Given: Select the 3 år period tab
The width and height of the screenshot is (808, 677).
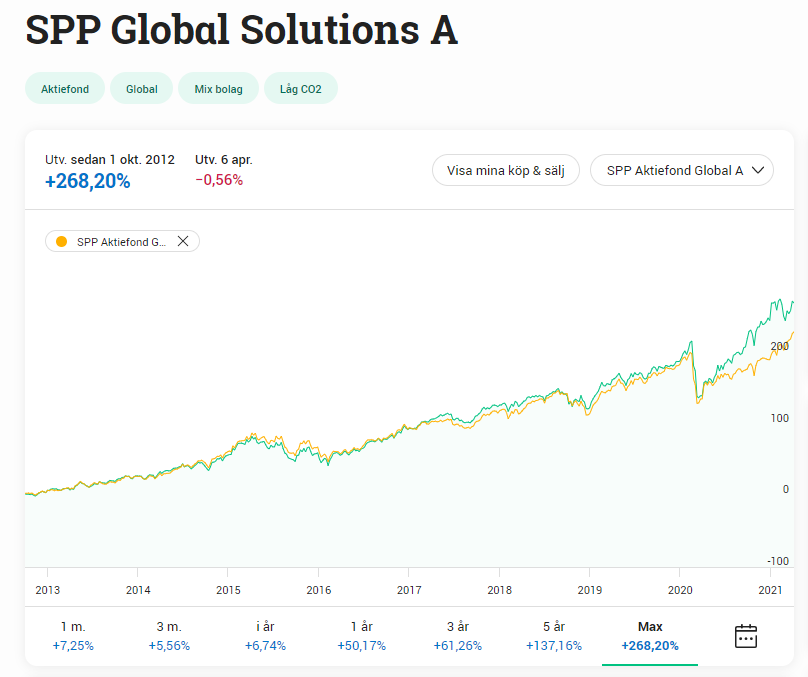Looking at the screenshot, I should [457, 636].
